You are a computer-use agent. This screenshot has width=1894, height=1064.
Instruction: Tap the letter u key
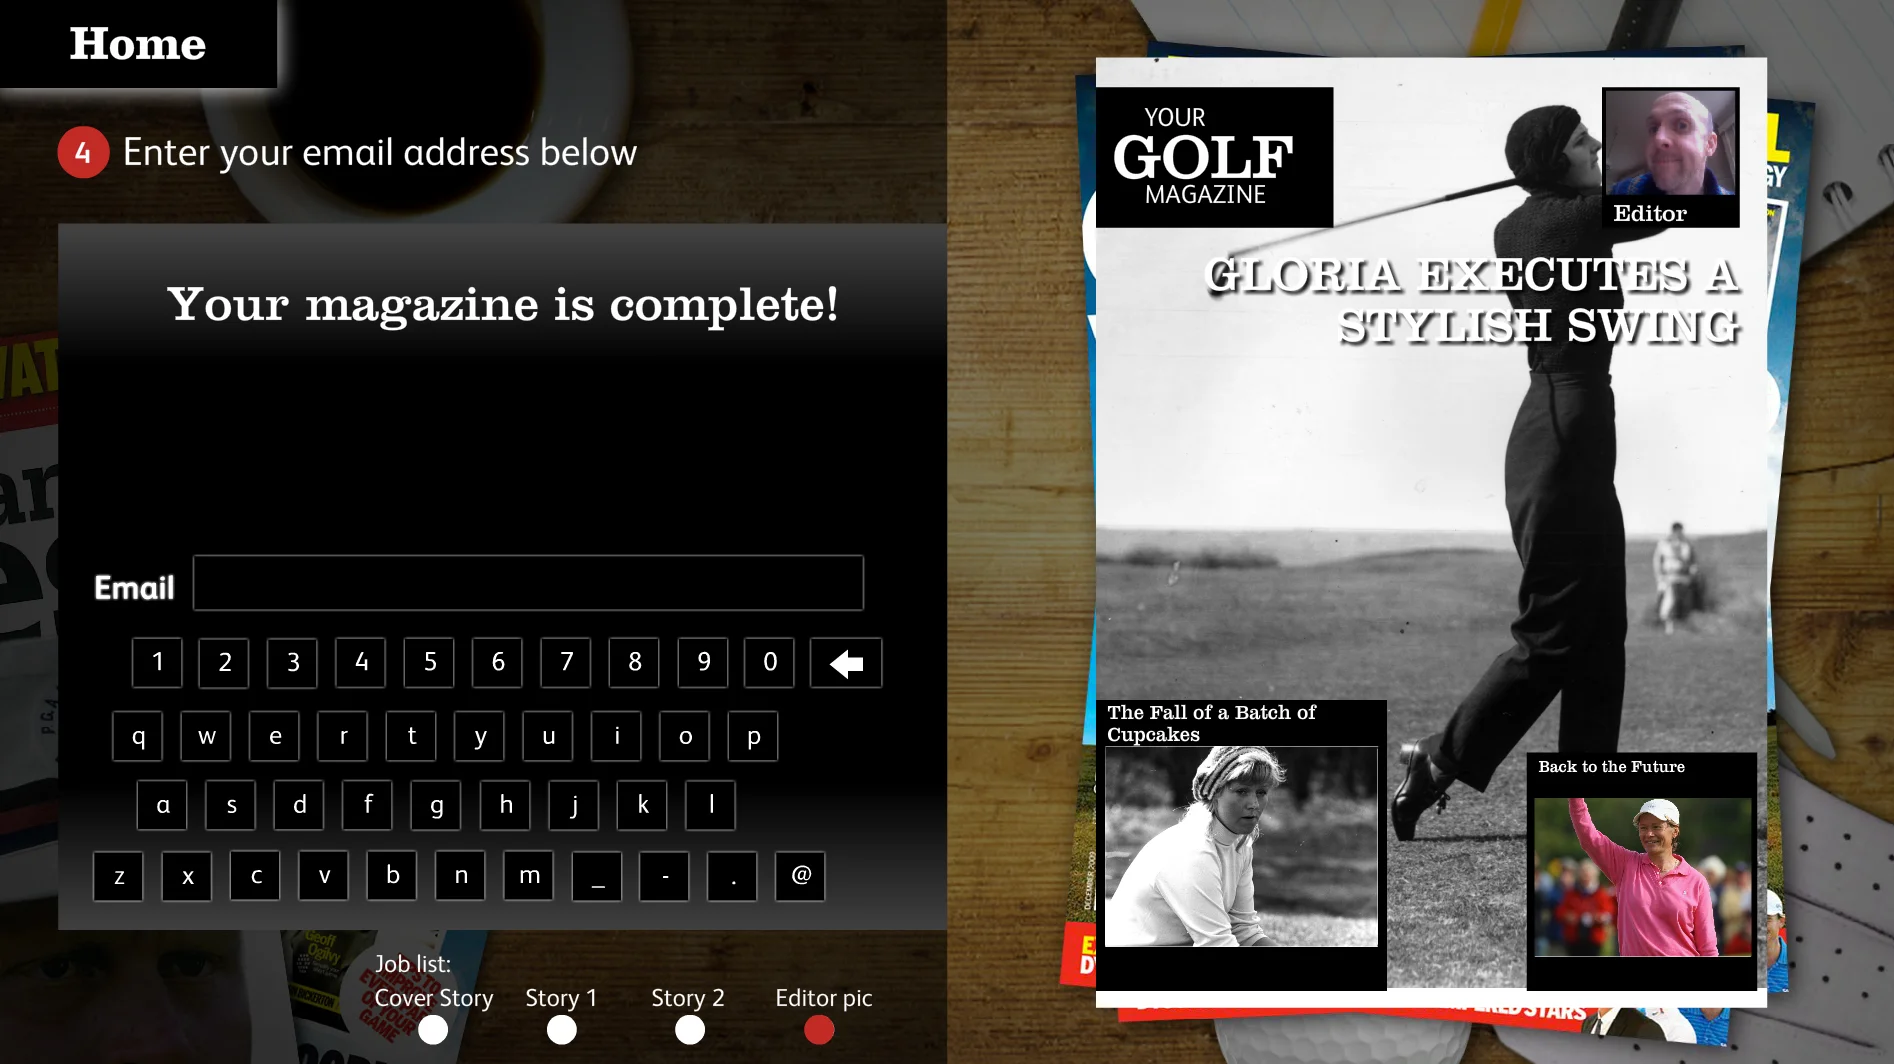click(548, 736)
